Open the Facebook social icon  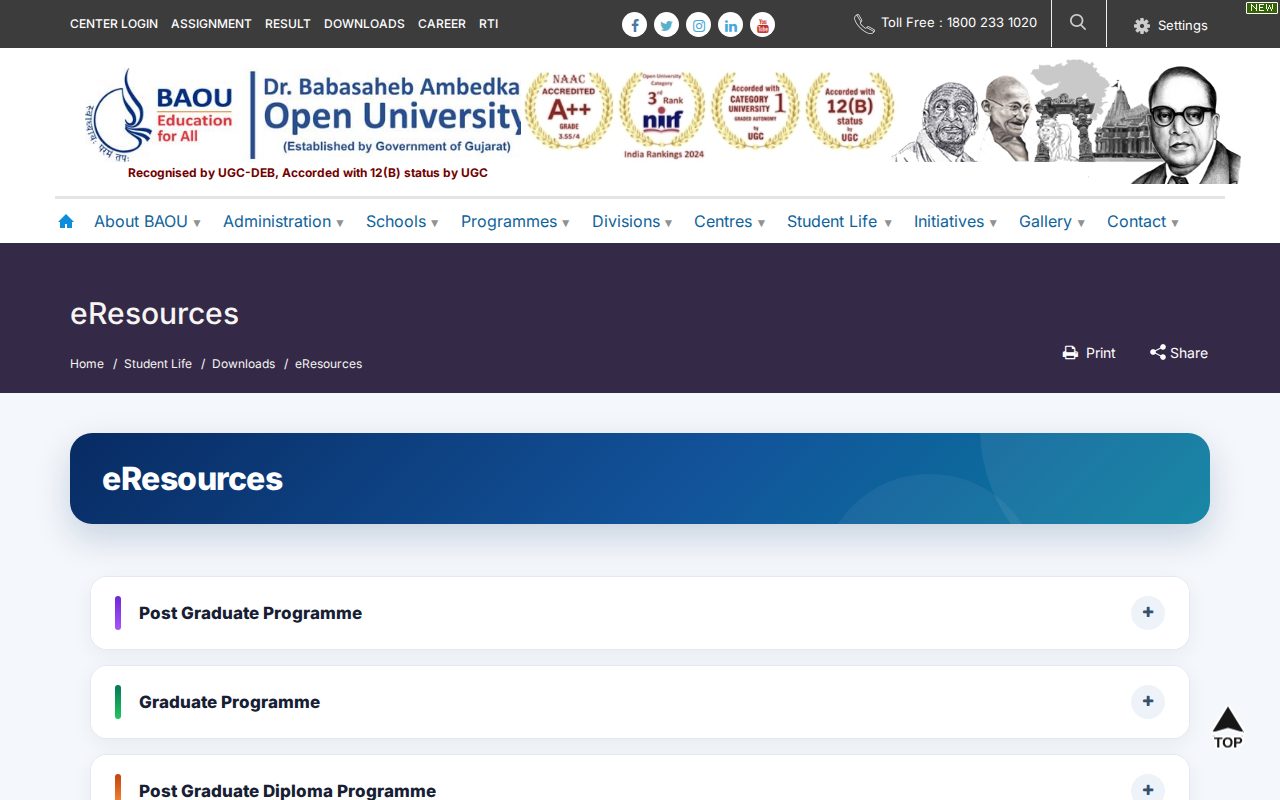coord(635,25)
